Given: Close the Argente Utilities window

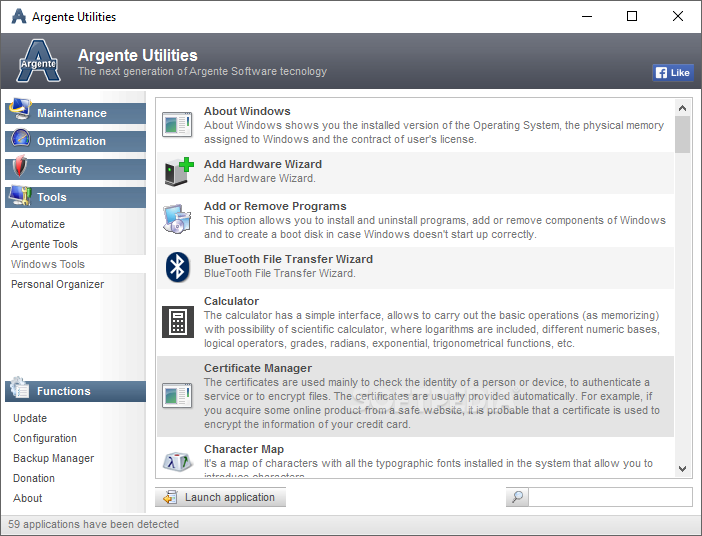Looking at the screenshot, I should pos(678,17).
